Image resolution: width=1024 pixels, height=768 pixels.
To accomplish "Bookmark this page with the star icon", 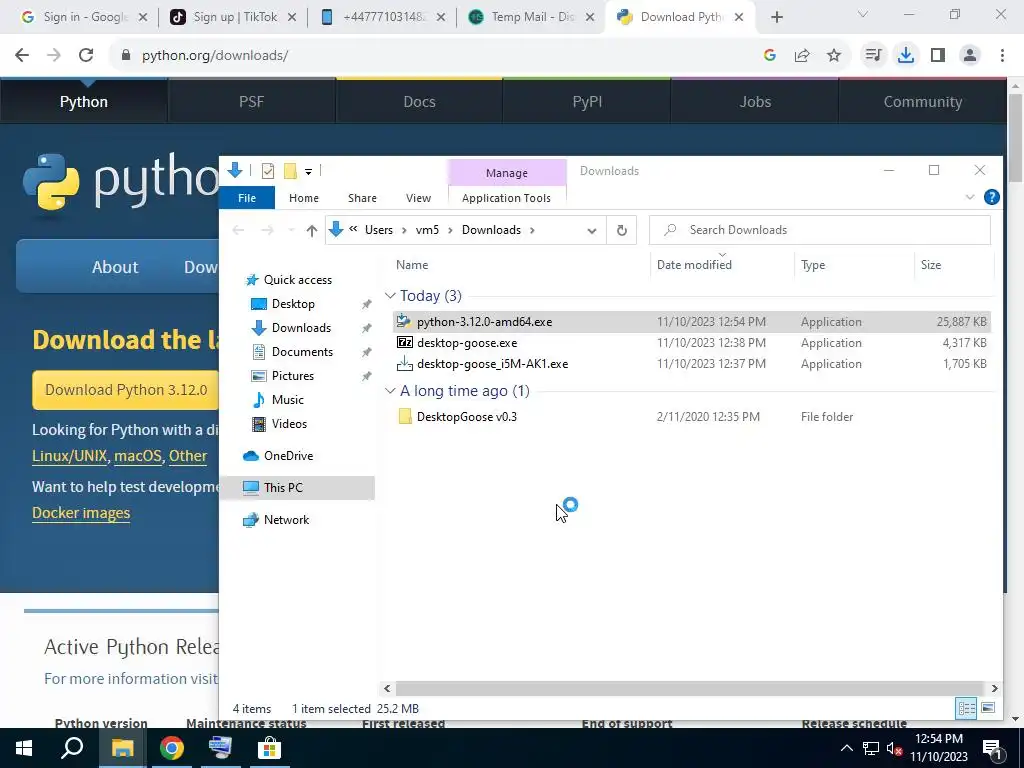I will 834,56.
